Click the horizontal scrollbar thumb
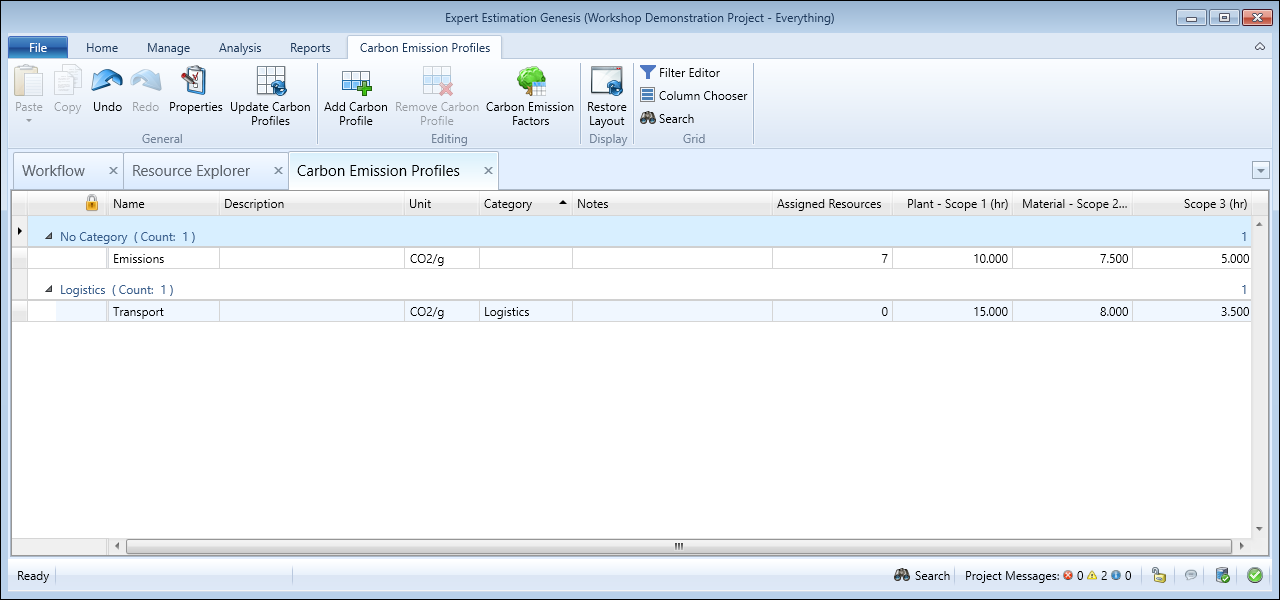1280x600 pixels. [x=678, y=546]
